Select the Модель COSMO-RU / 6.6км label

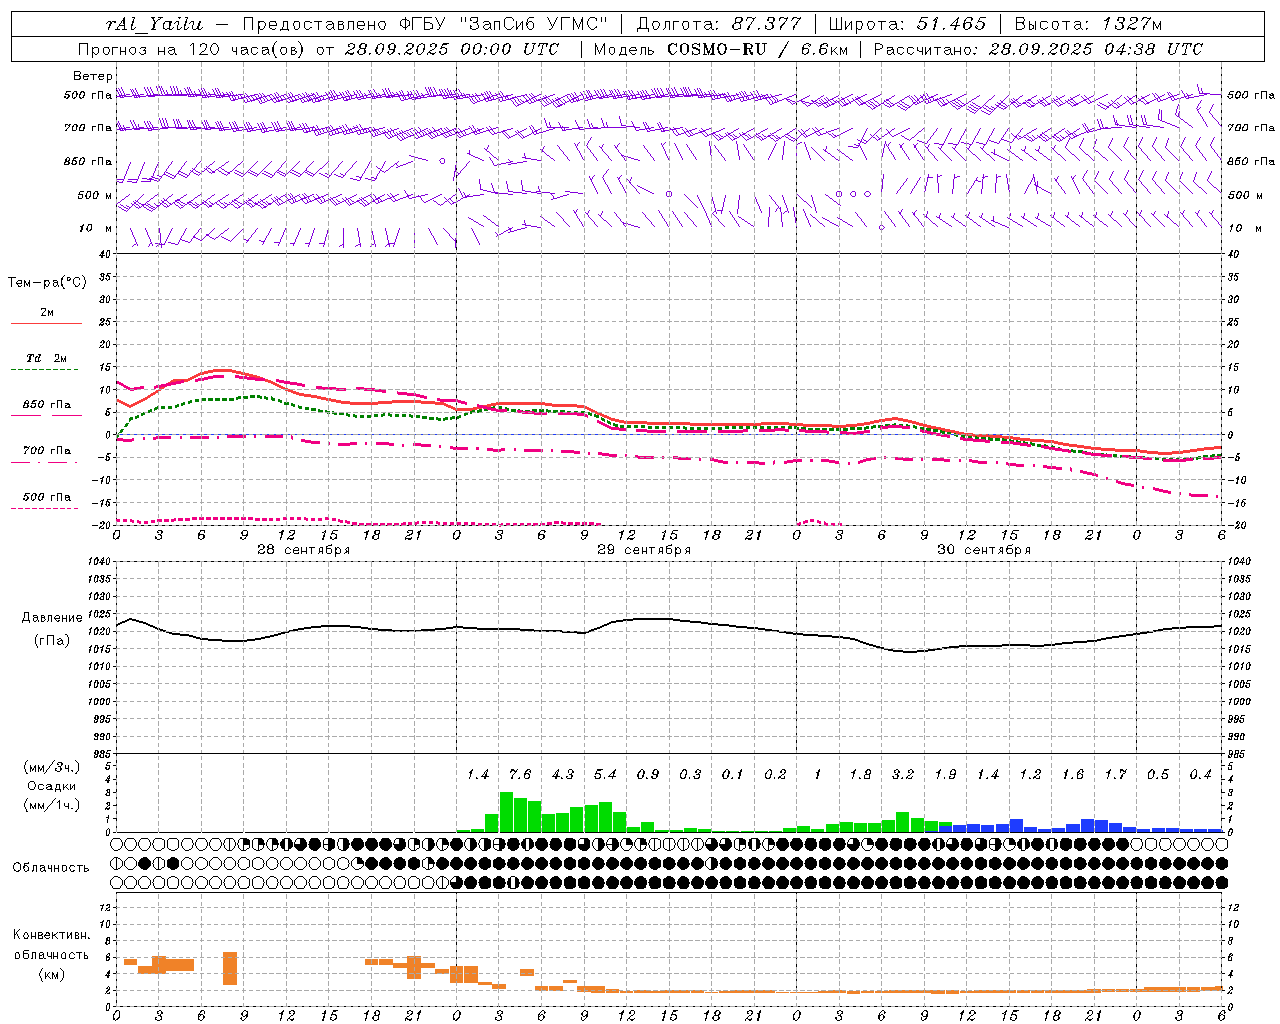tap(720, 49)
